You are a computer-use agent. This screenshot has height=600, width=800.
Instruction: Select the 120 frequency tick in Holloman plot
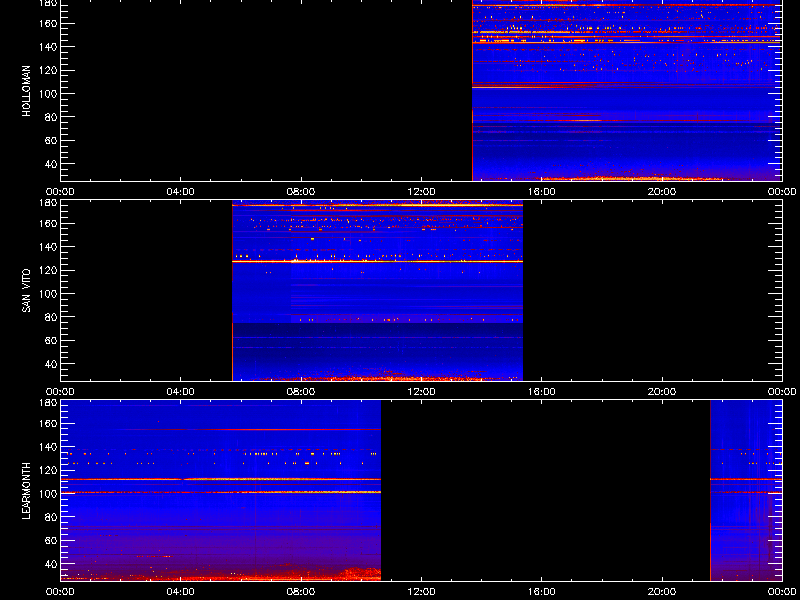[x=47, y=70]
